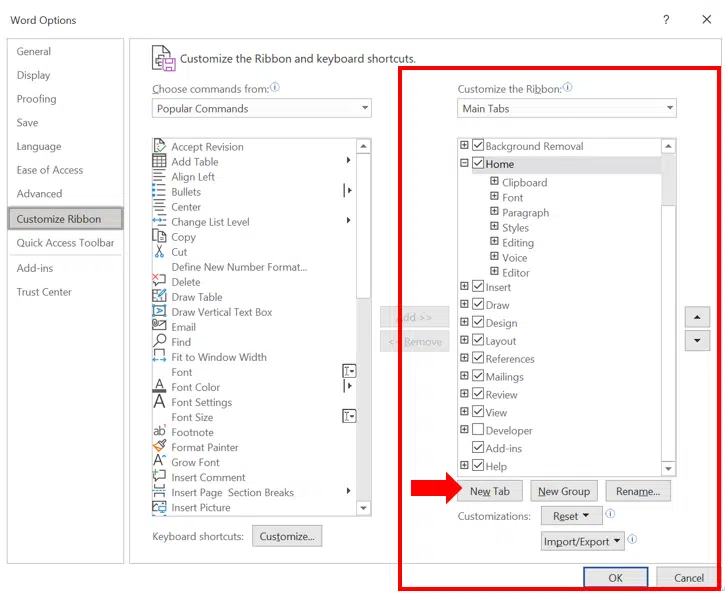Click info icon next to Reset button

[610, 514]
